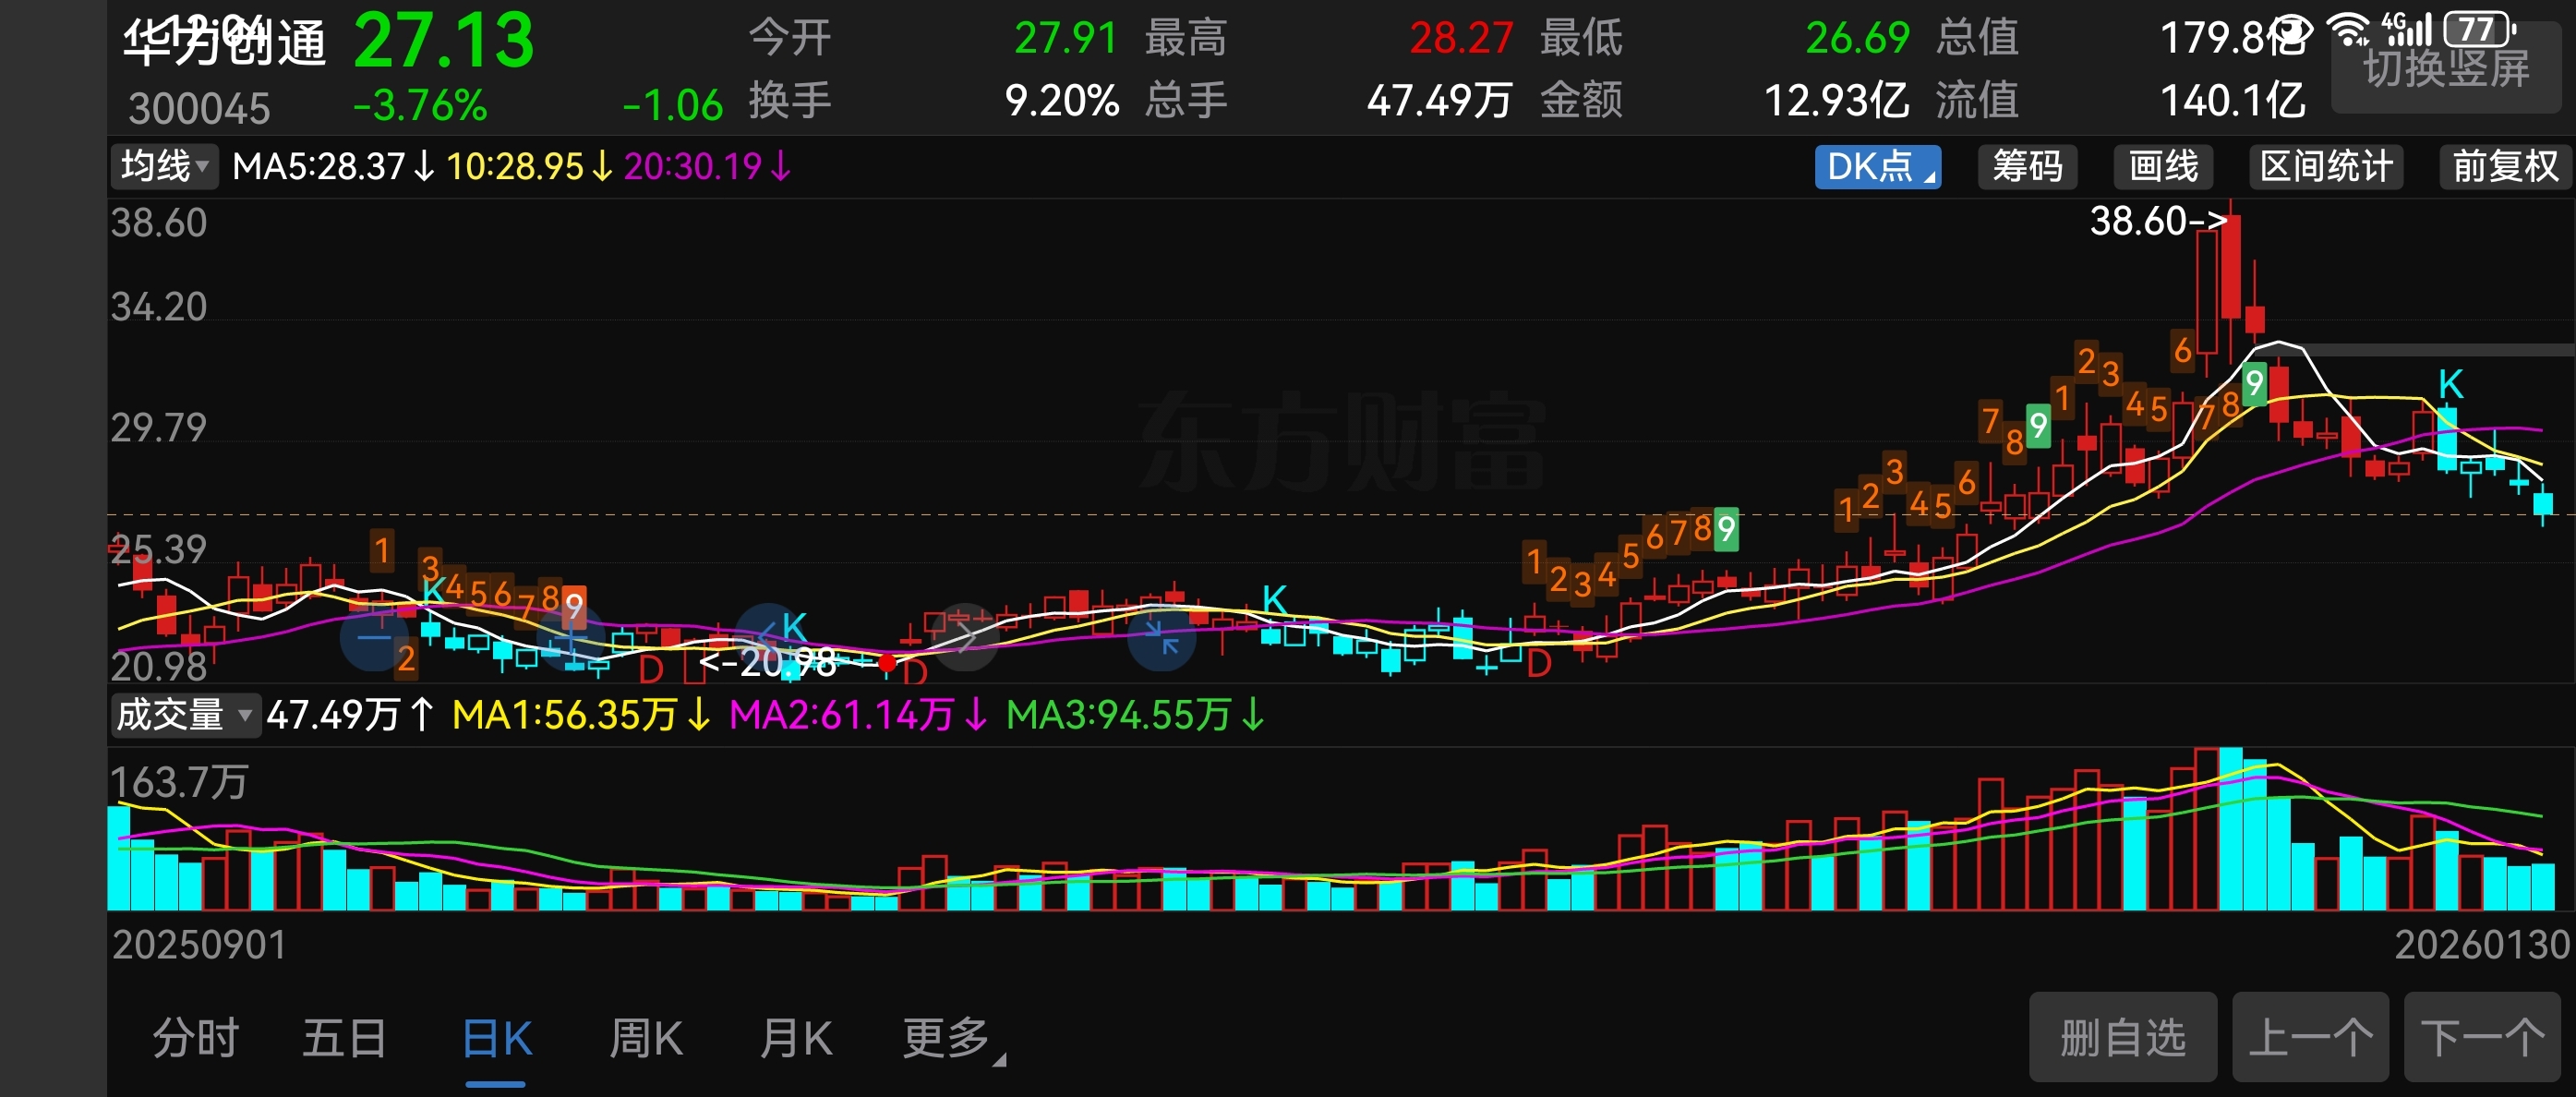Image resolution: width=2576 pixels, height=1097 pixels.
Task: Switch to the 周K tab
Action: click(x=646, y=1038)
